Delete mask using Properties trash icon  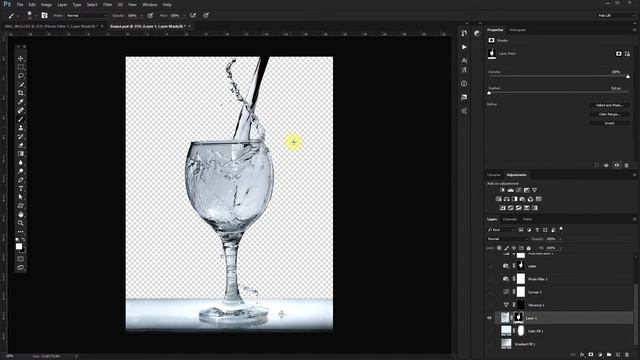point(627,165)
